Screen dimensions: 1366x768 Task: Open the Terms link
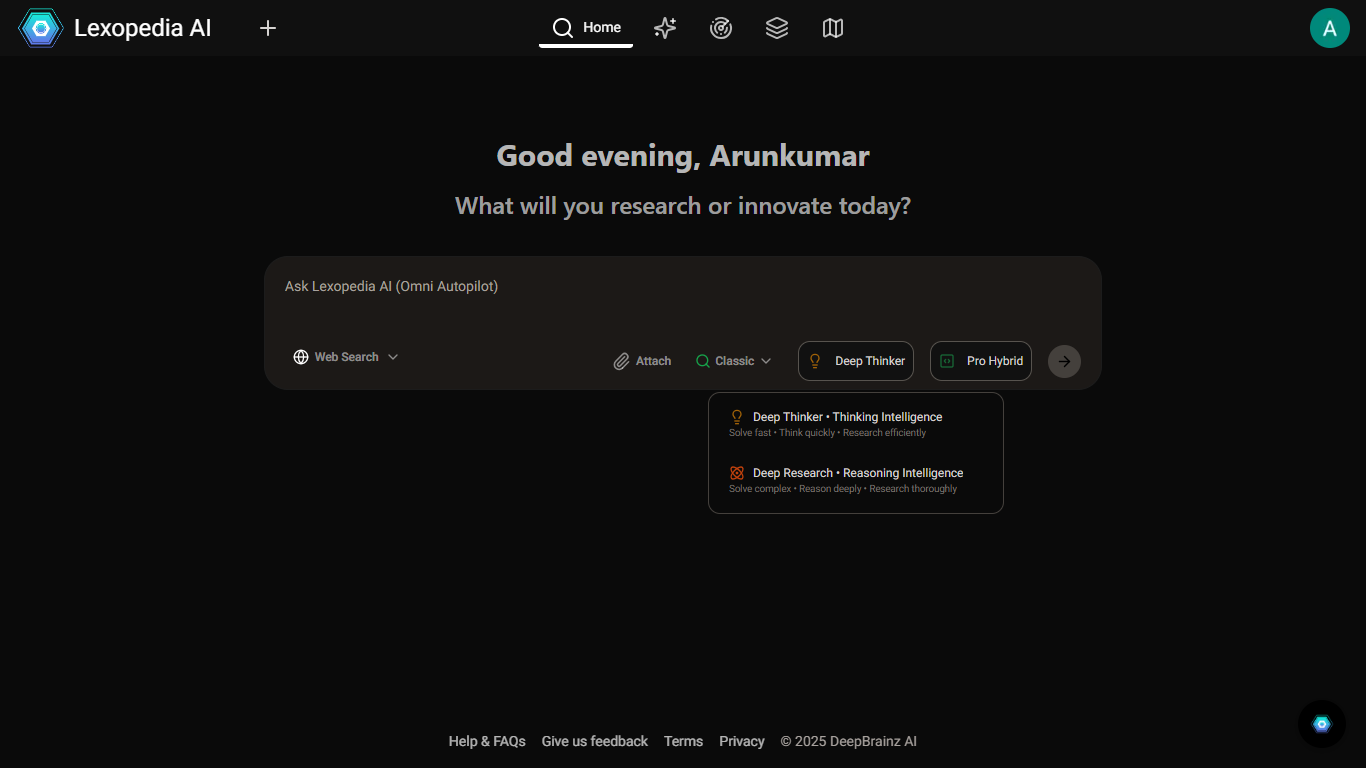pos(684,741)
